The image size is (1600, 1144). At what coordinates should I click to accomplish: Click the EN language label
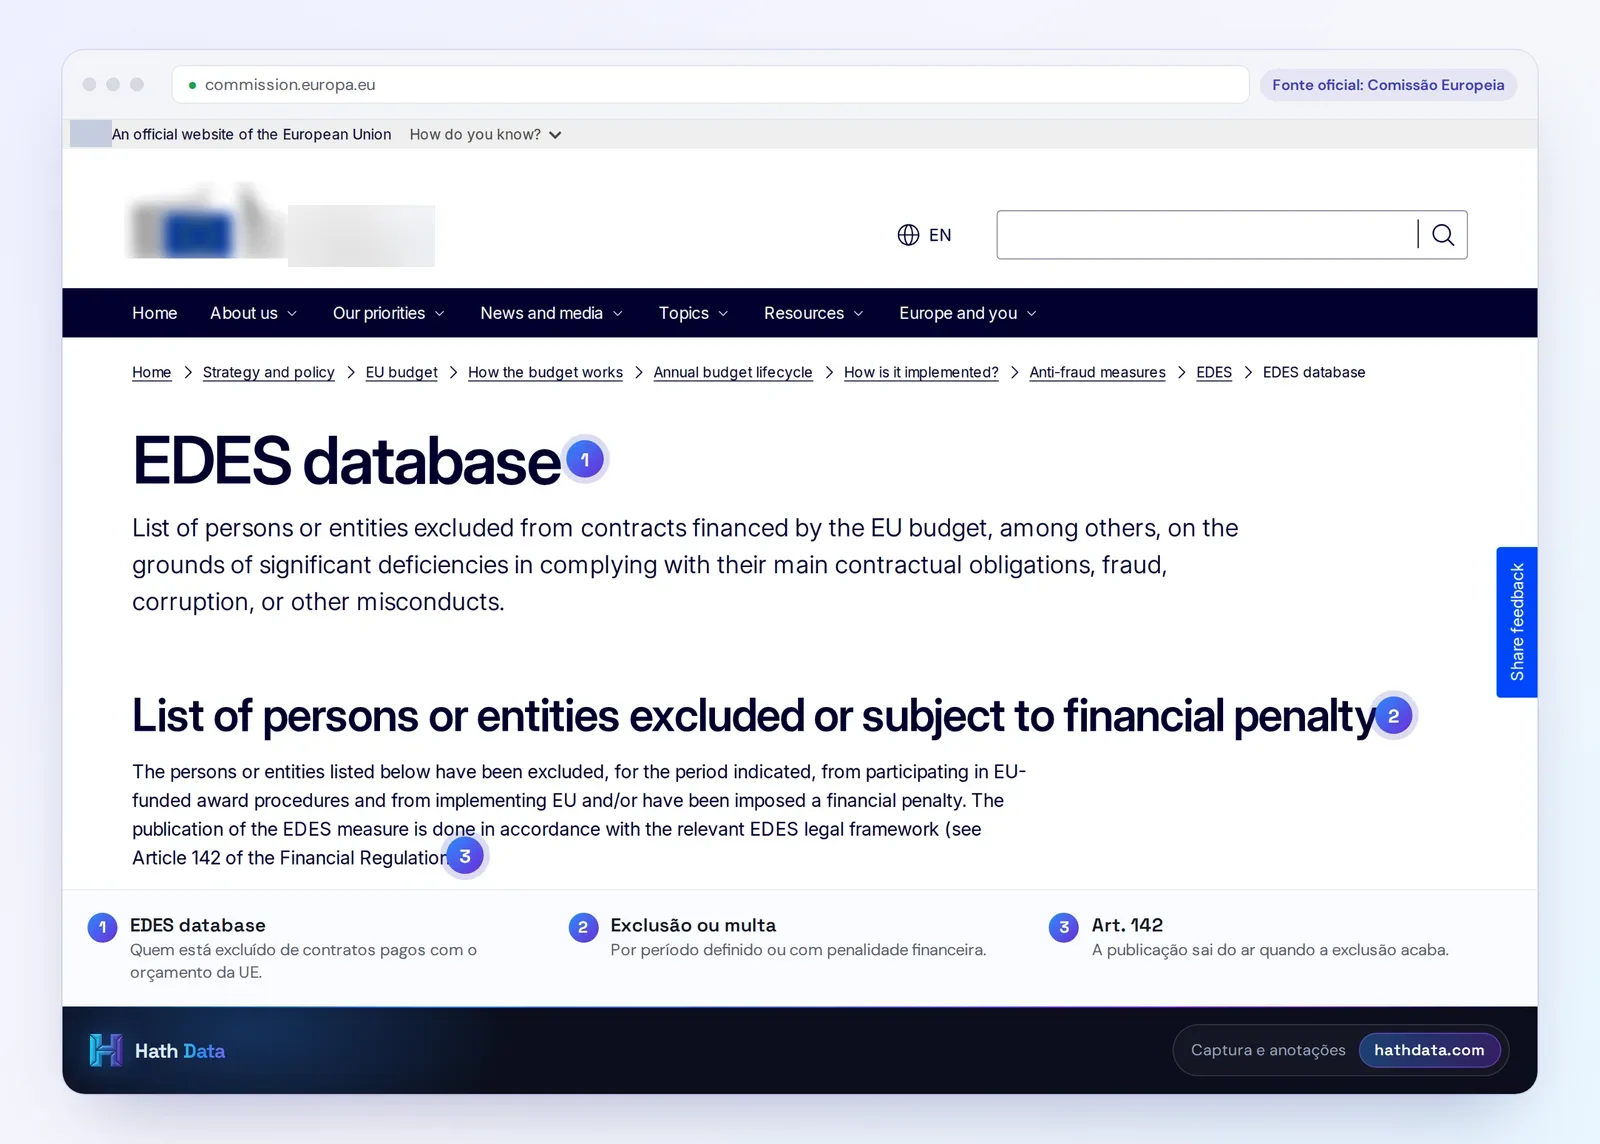coord(940,235)
